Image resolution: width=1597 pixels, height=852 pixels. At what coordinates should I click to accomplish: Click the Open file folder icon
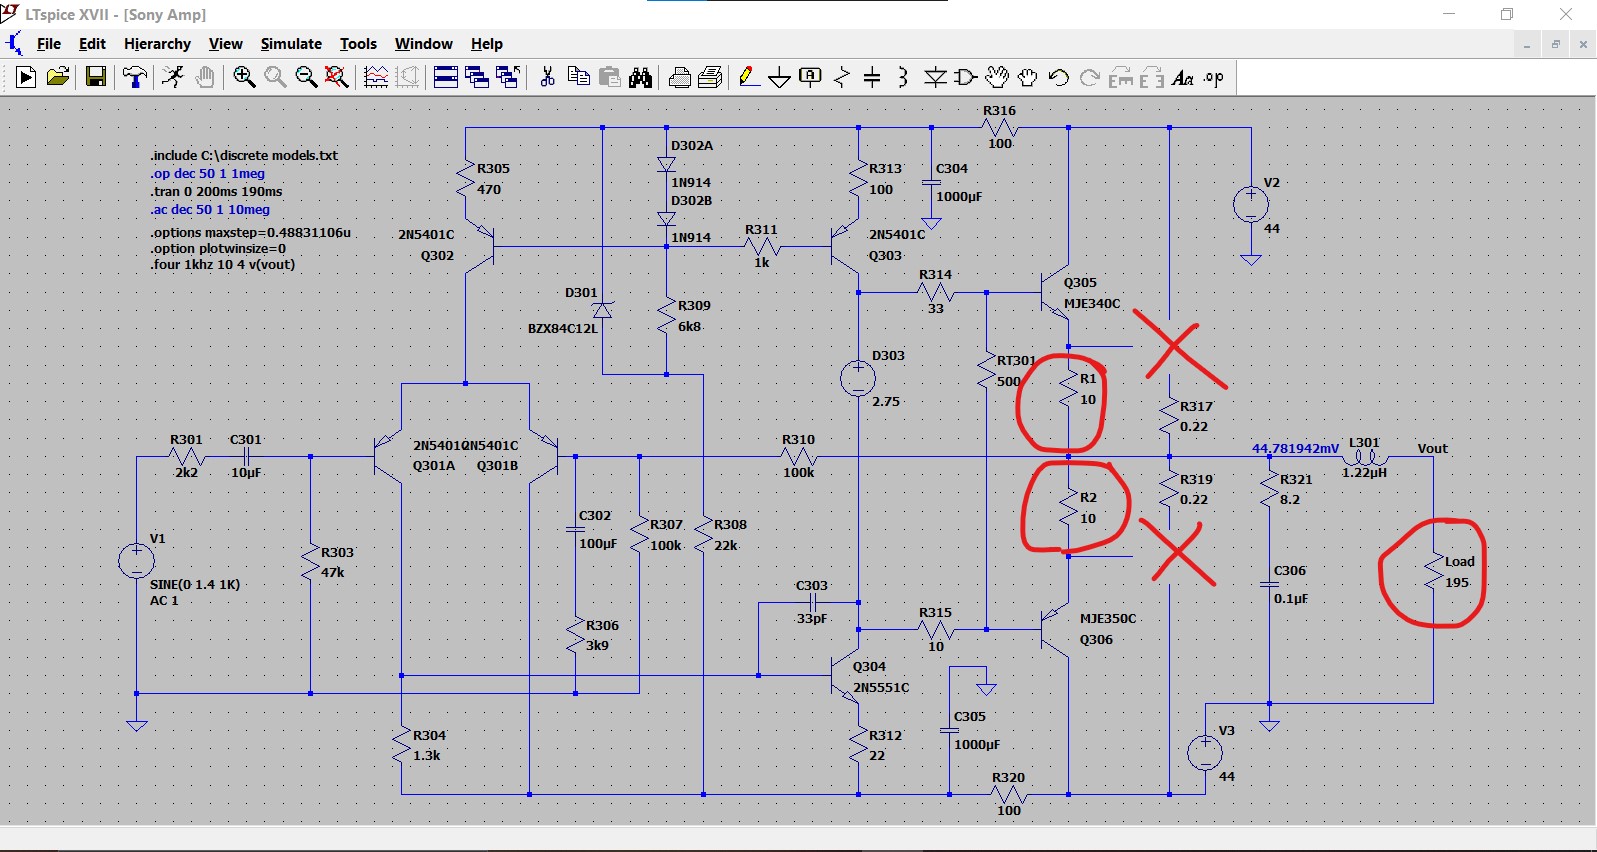coord(58,77)
